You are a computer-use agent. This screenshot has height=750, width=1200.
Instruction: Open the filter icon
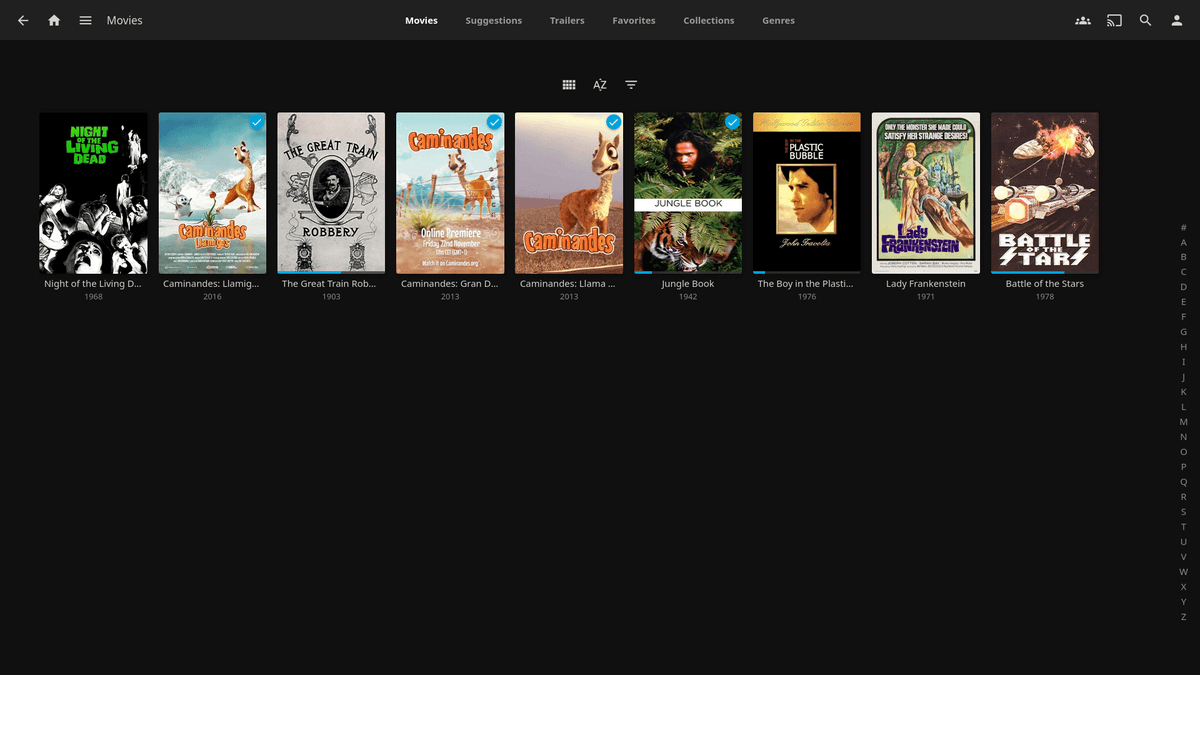[x=631, y=85]
